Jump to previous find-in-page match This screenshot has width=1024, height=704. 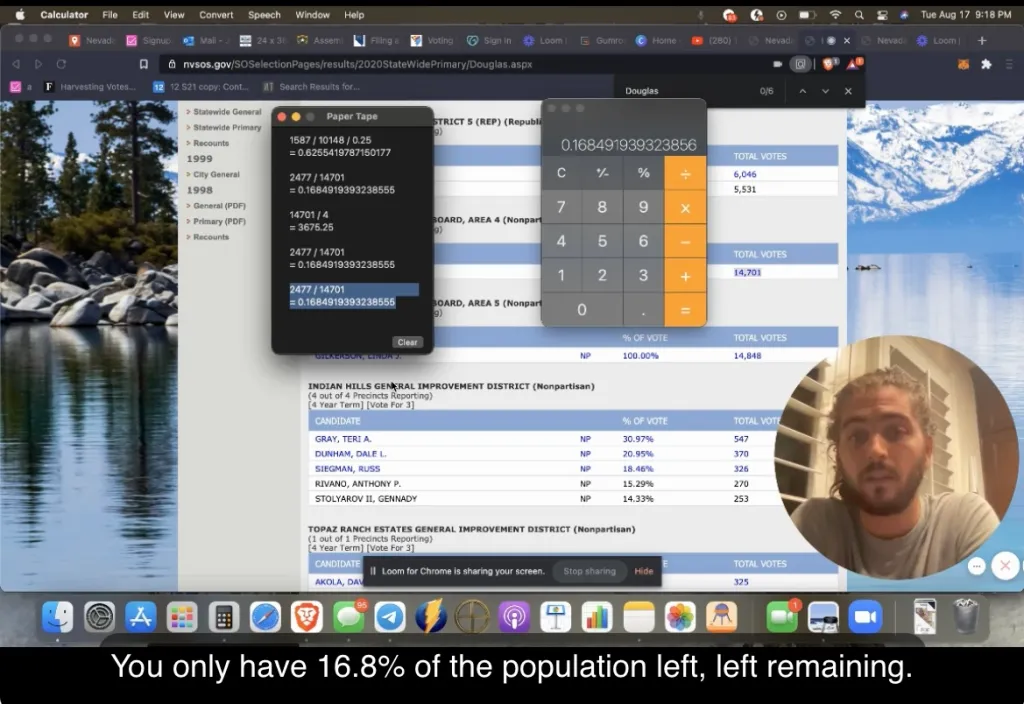click(x=803, y=91)
